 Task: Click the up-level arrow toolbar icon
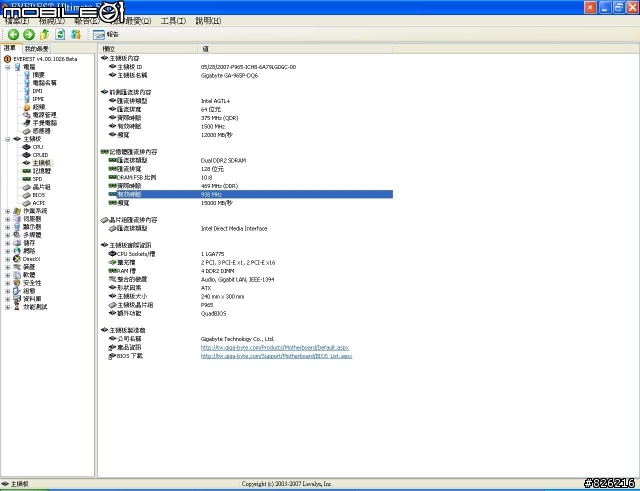click(x=44, y=35)
